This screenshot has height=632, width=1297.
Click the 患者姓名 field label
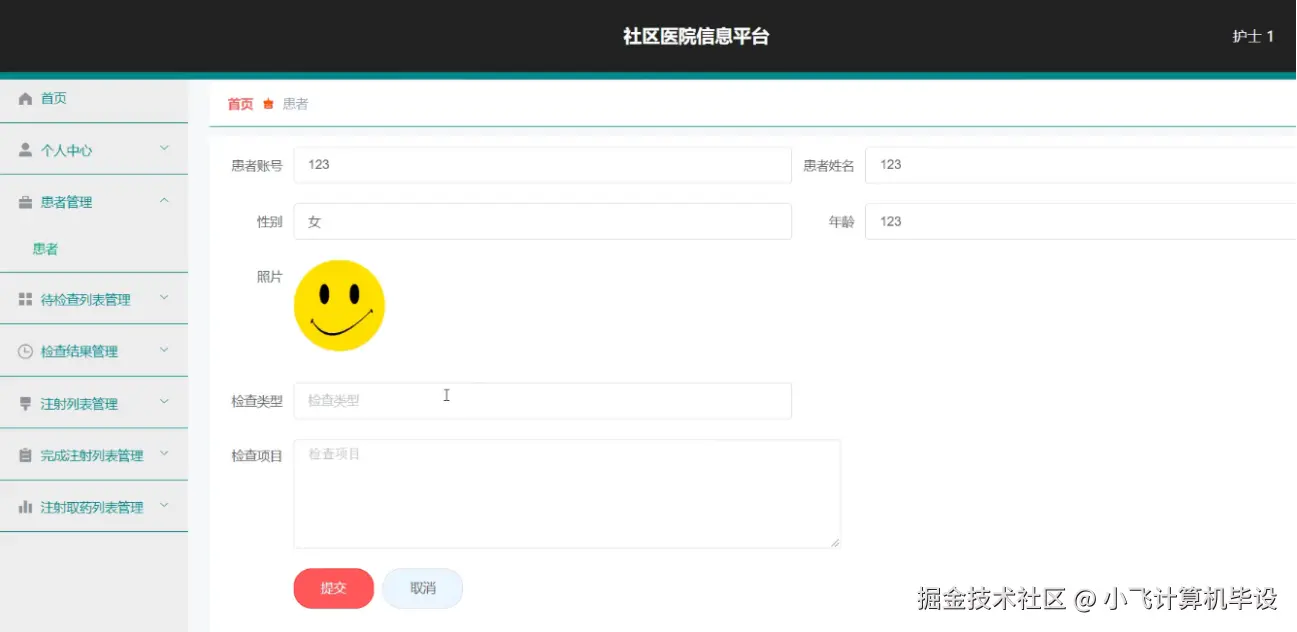point(829,166)
